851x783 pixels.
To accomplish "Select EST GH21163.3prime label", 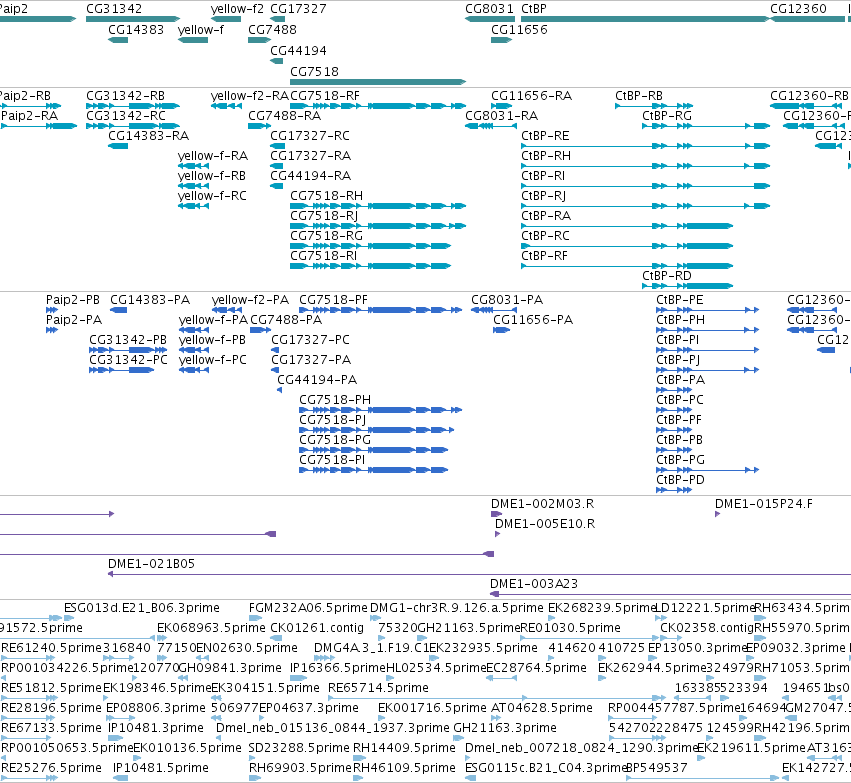I will [505, 728].
